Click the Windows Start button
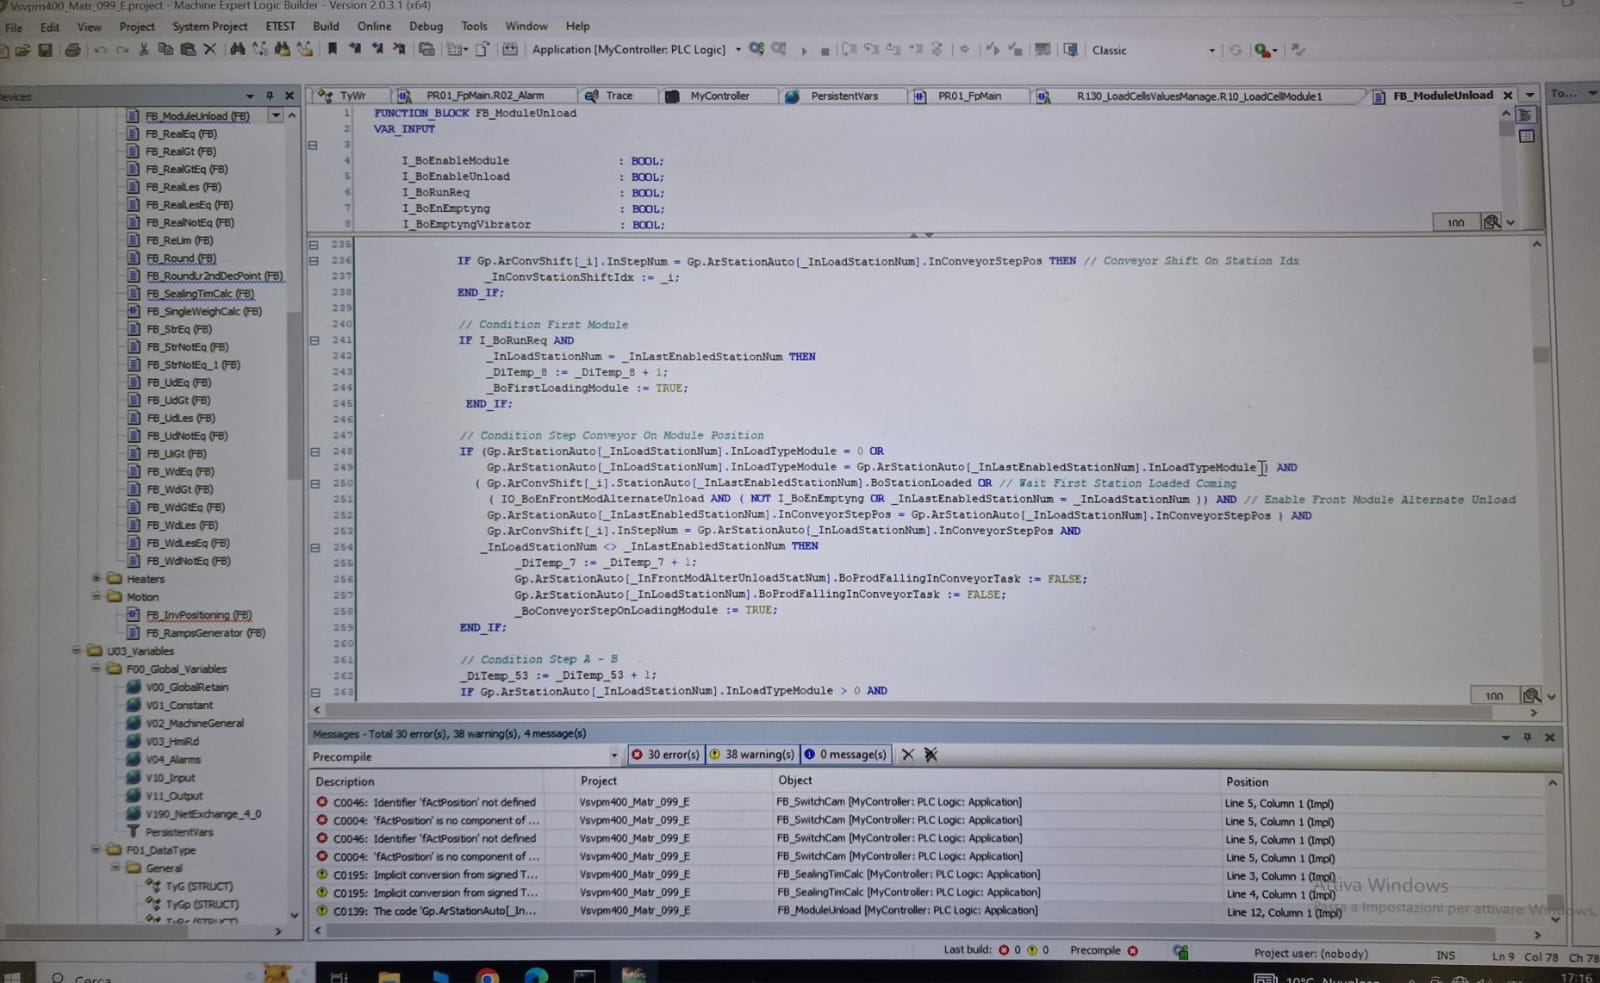Viewport: 1600px width, 983px height. [12, 976]
